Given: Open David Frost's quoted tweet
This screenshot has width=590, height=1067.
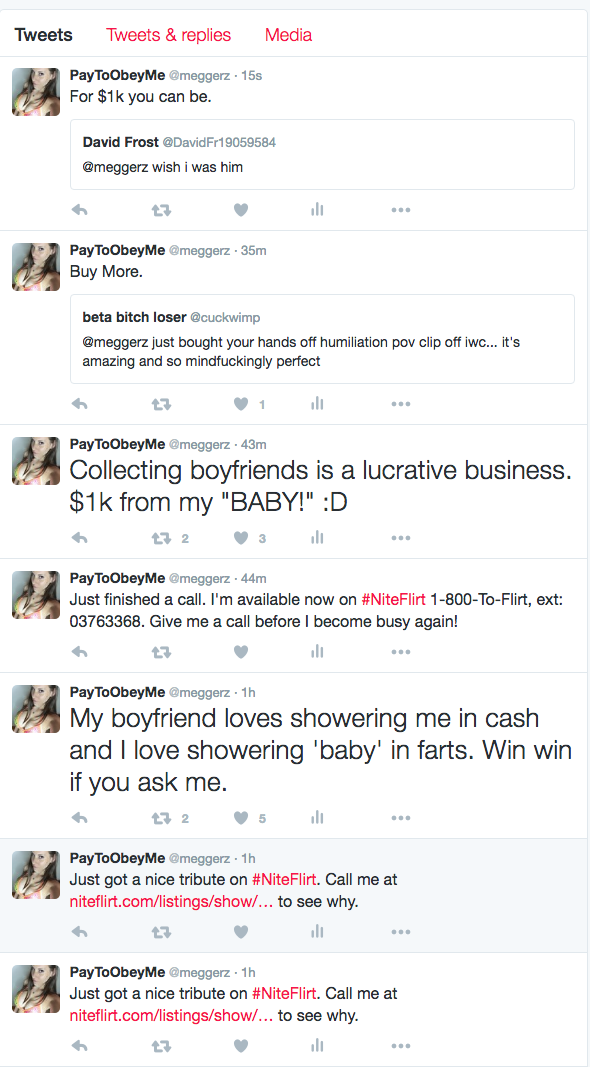Looking at the screenshot, I should pos(322,158).
